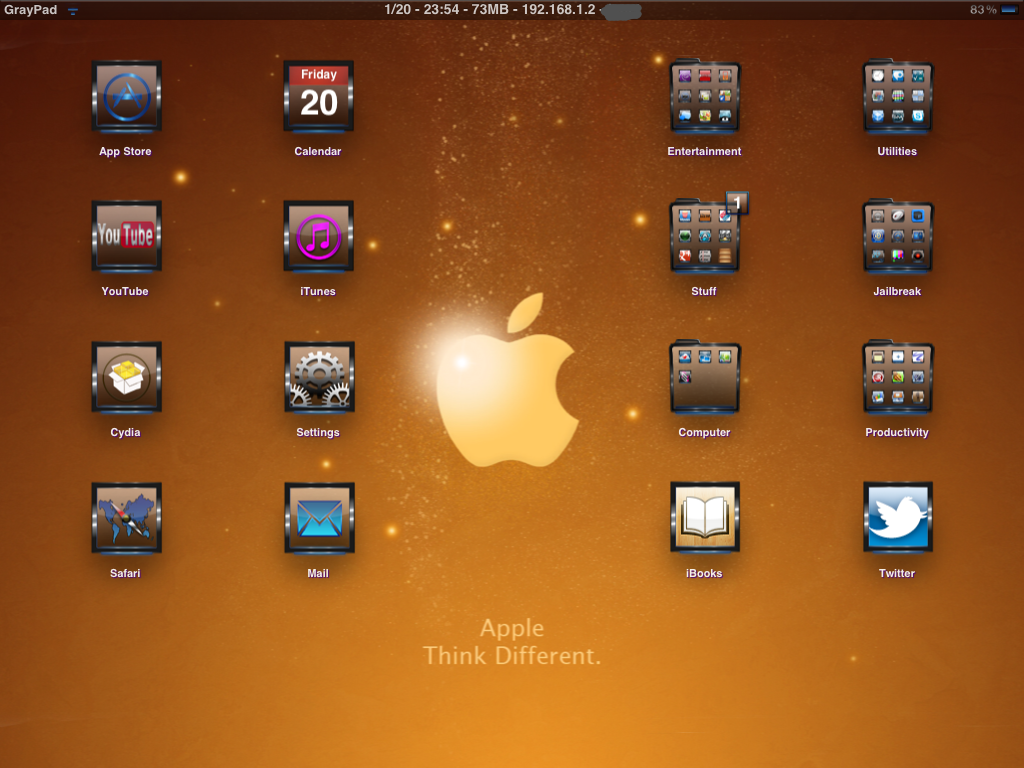The width and height of the screenshot is (1024, 768).
Task: Launch iTunes with the pink music note
Action: (x=319, y=236)
